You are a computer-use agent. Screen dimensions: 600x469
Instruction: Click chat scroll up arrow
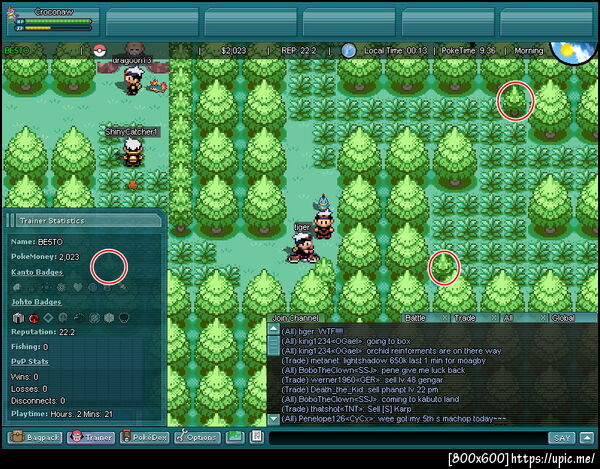click(274, 329)
